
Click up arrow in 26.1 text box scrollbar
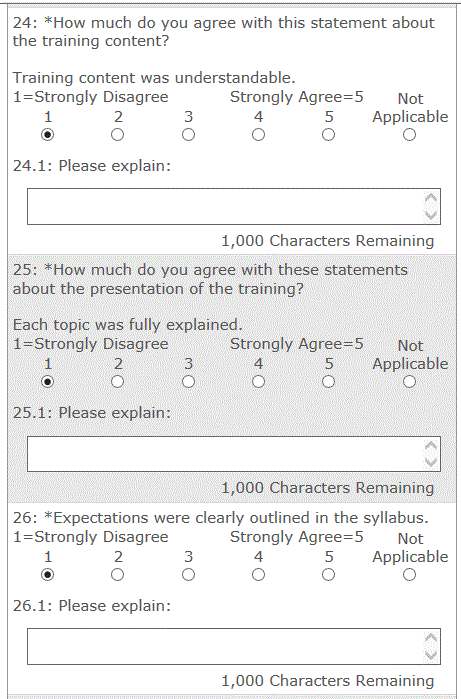tap(431, 638)
